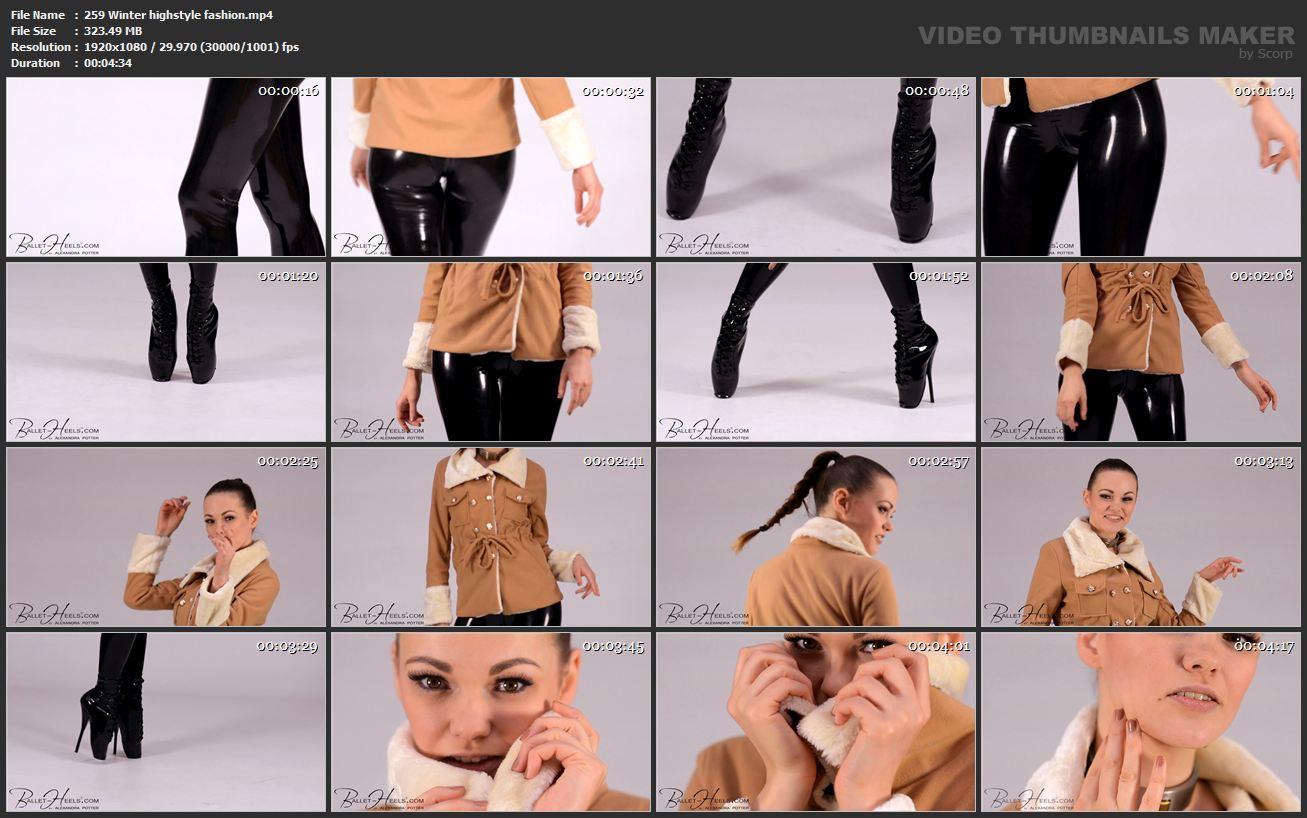Screen dimensions: 1307x818
Task: Click the 'by Scorp' credit text
Action: pyautogui.click(x=1266, y=54)
